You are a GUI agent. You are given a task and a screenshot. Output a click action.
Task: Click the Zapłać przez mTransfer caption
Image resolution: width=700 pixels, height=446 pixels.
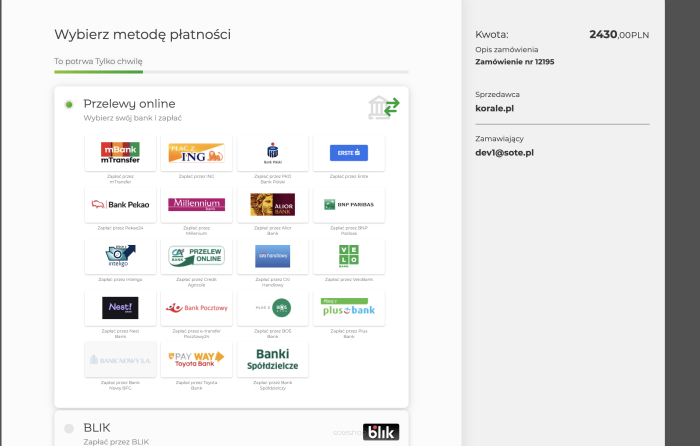click(x=120, y=179)
